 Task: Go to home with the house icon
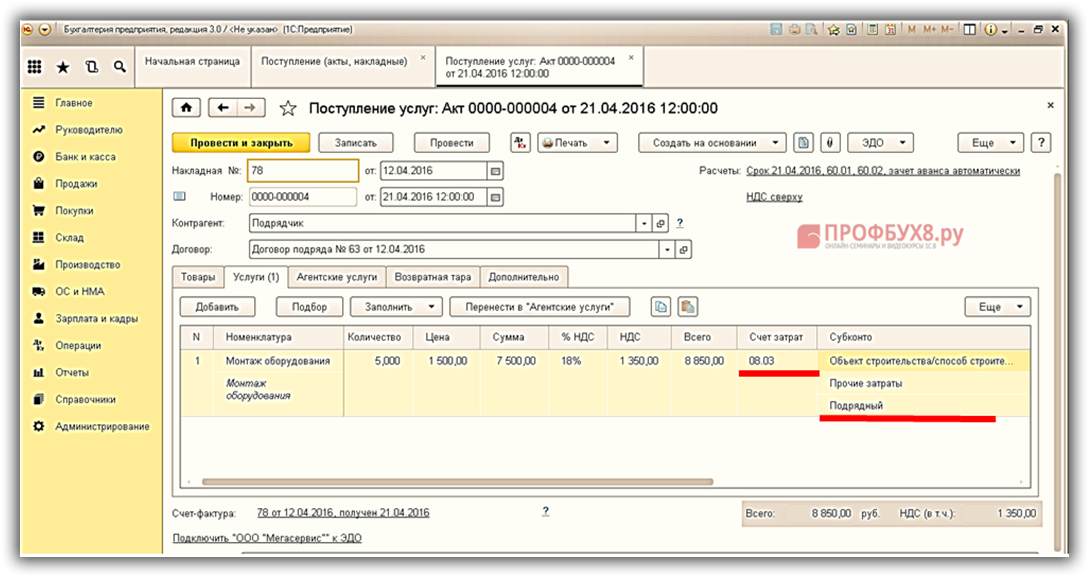187,108
